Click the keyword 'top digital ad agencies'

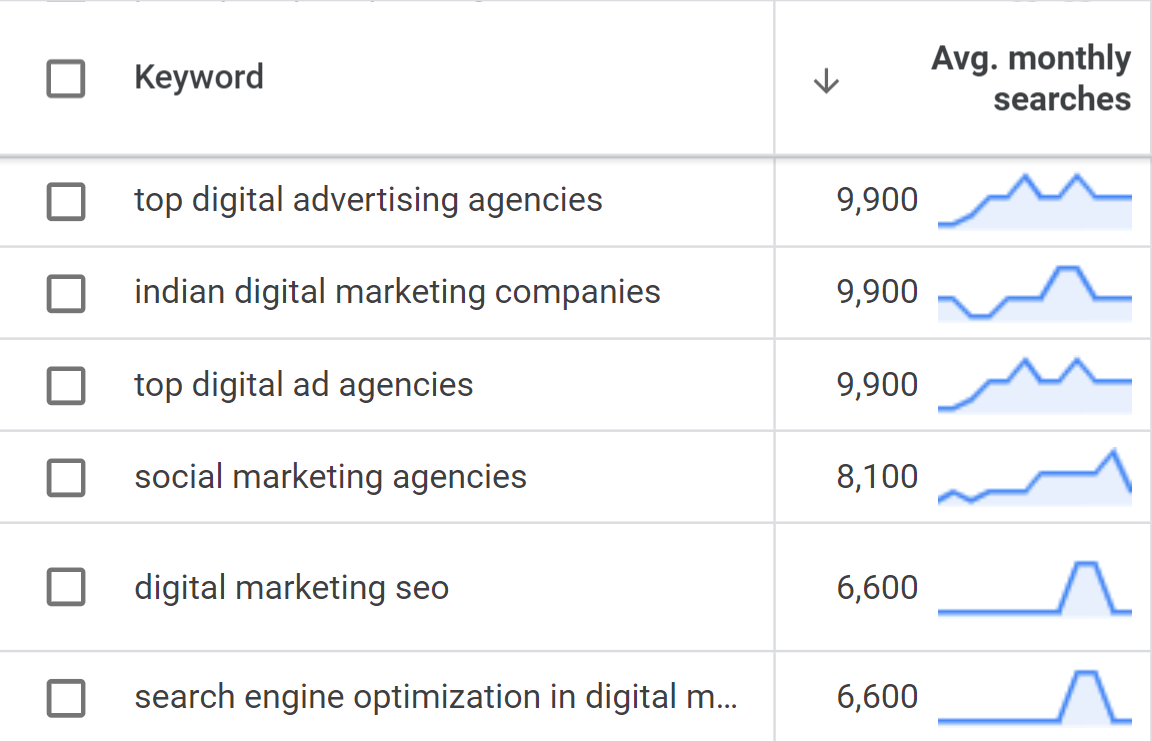click(x=303, y=386)
